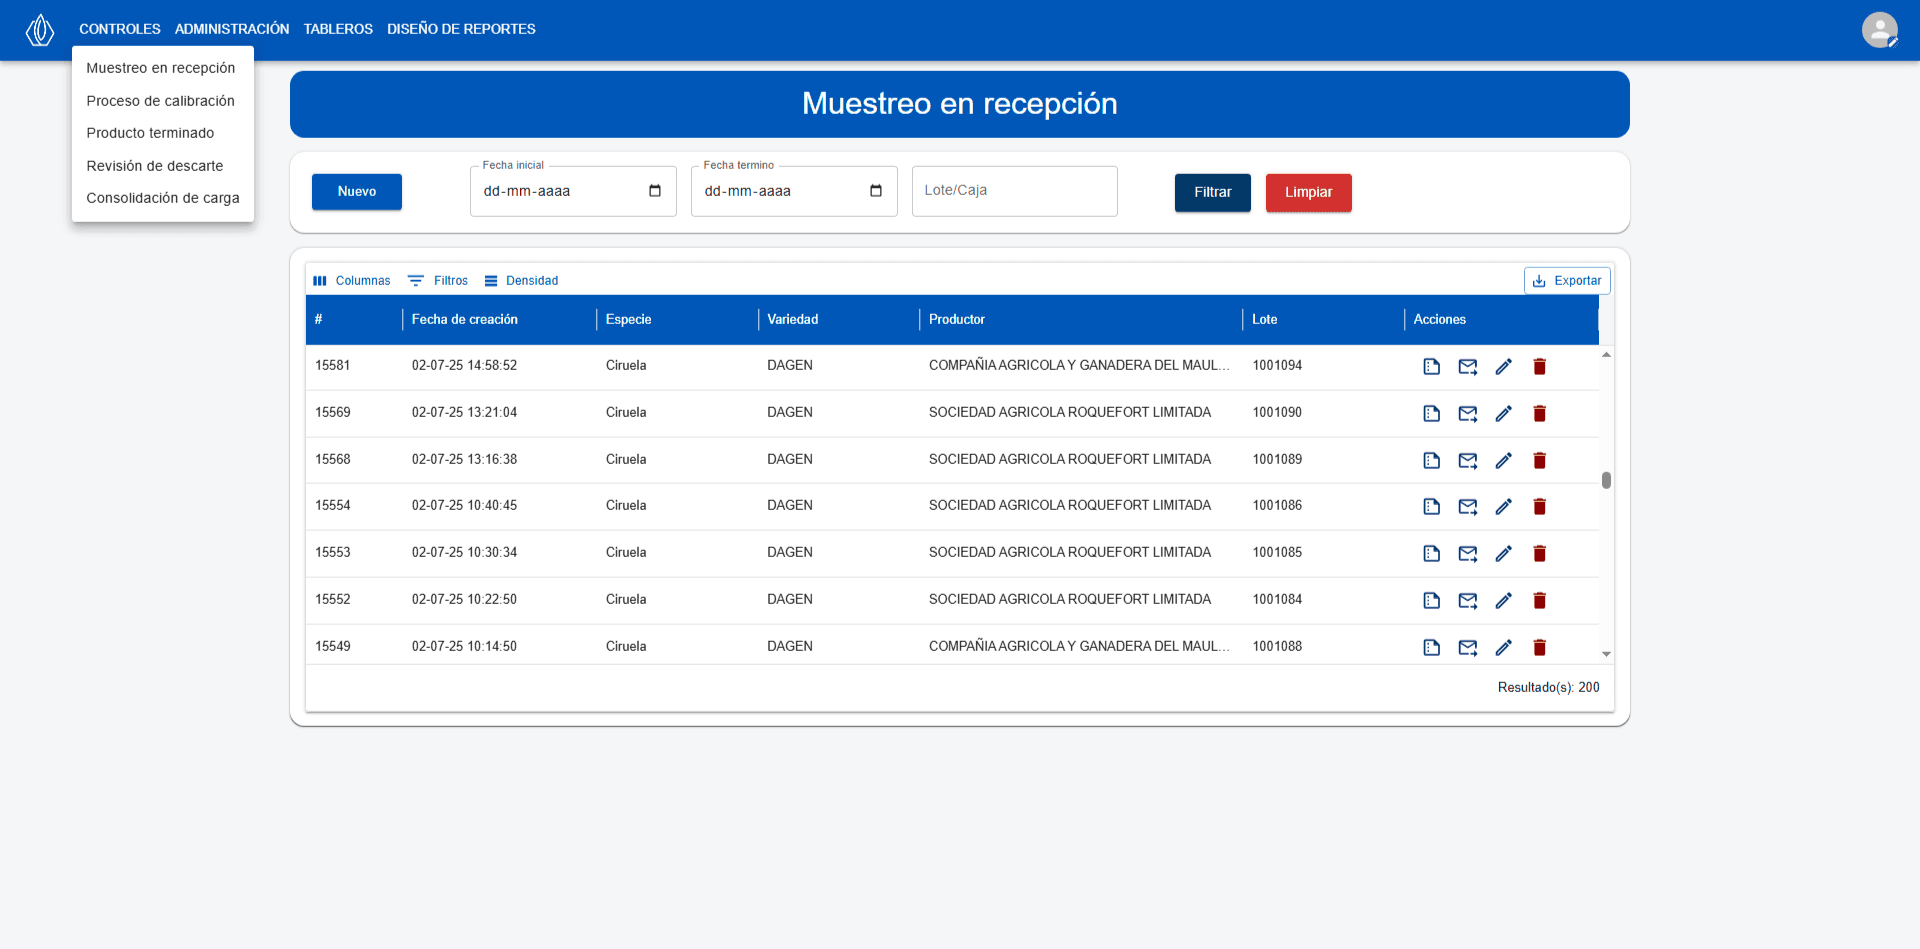This screenshot has width=1920, height=949.
Task: Click the Nuevo button
Action: click(x=357, y=192)
